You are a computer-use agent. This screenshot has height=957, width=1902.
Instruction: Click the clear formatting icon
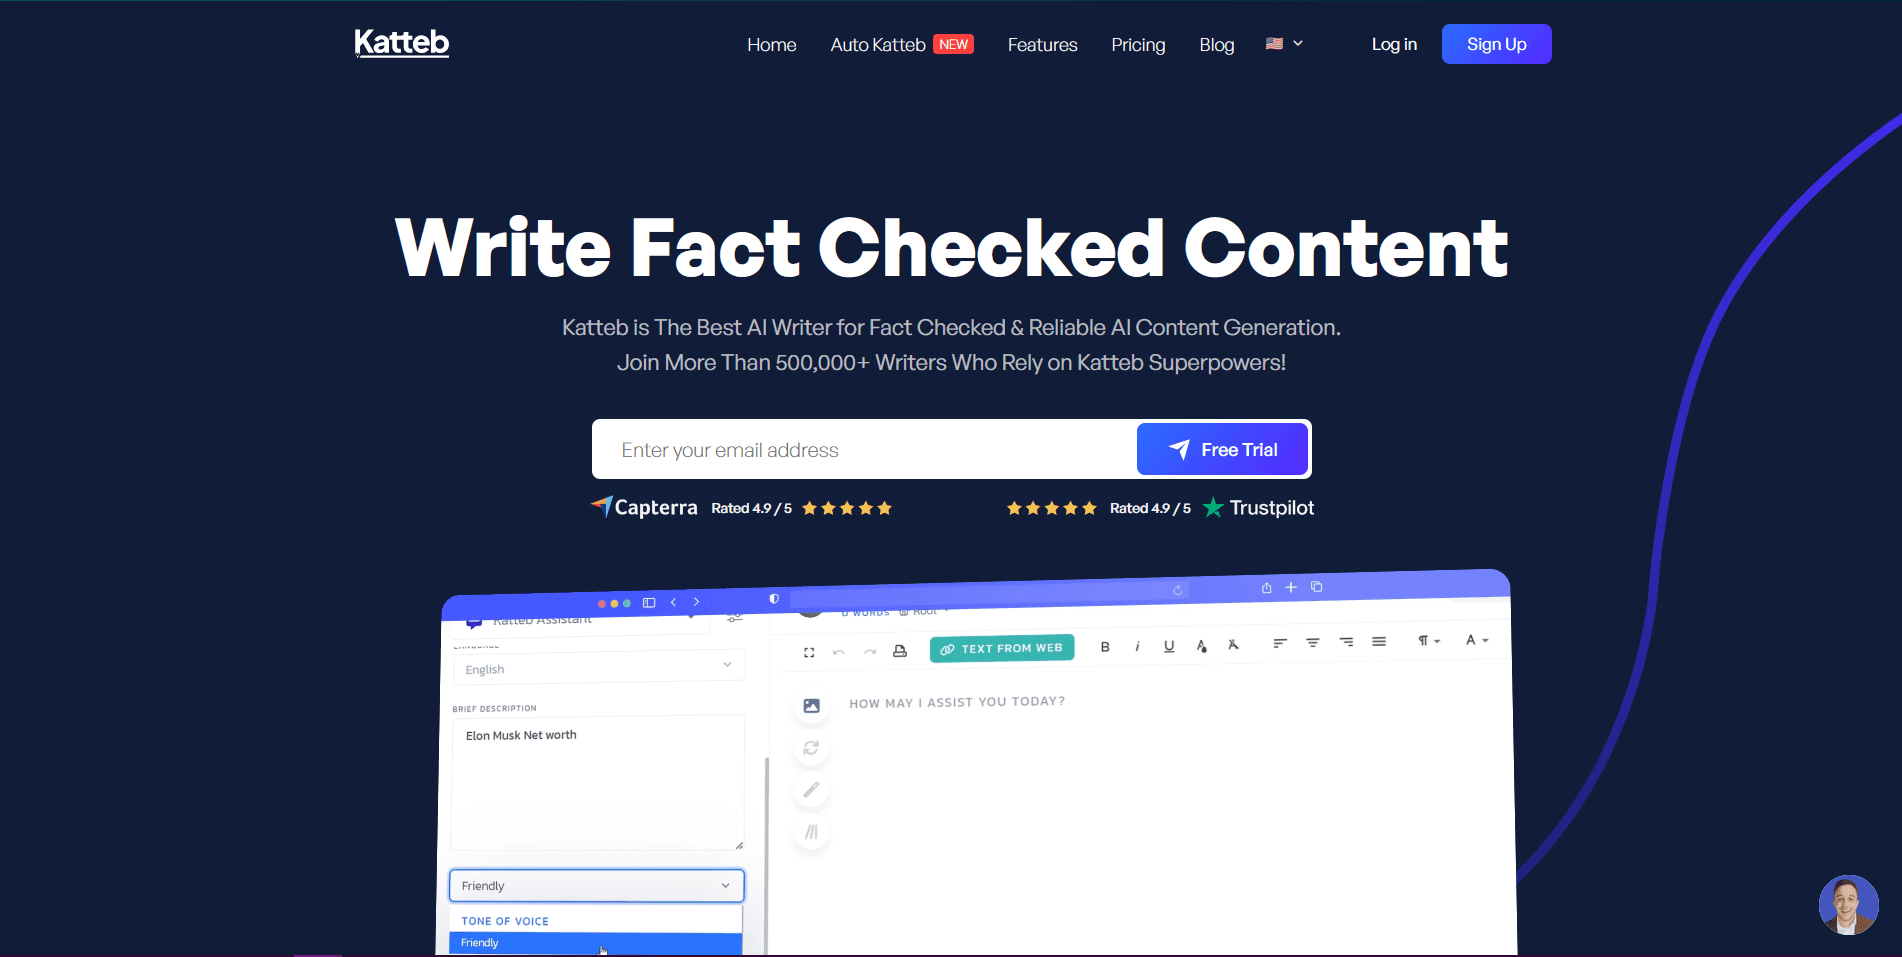(1234, 645)
